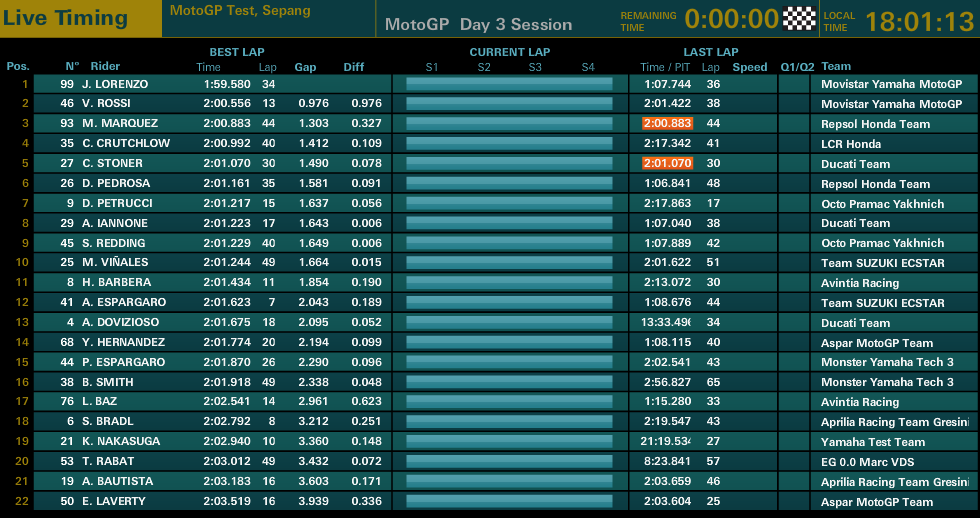This screenshot has height=518, width=980.
Task: Select the MotoGP Day 3 Session title
Action: point(478,24)
